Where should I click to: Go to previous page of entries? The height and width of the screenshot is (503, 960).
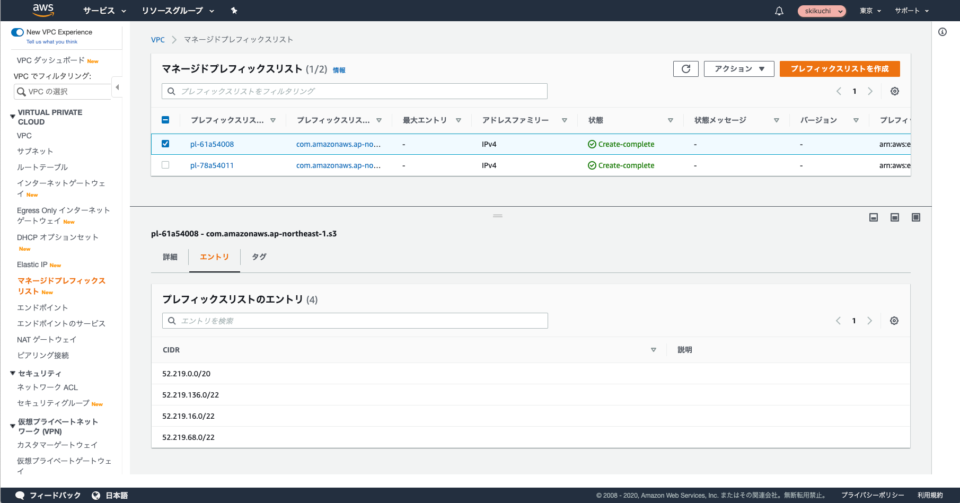click(838, 321)
